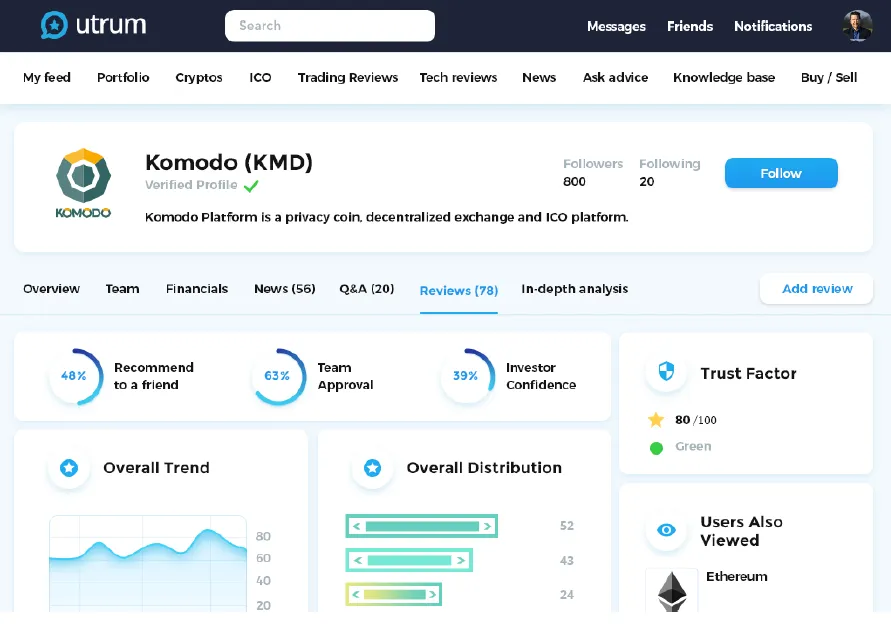This screenshot has width=891, height=631.
Task: Click left arrow on the 52 bar
Action: click(x=356, y=526)
